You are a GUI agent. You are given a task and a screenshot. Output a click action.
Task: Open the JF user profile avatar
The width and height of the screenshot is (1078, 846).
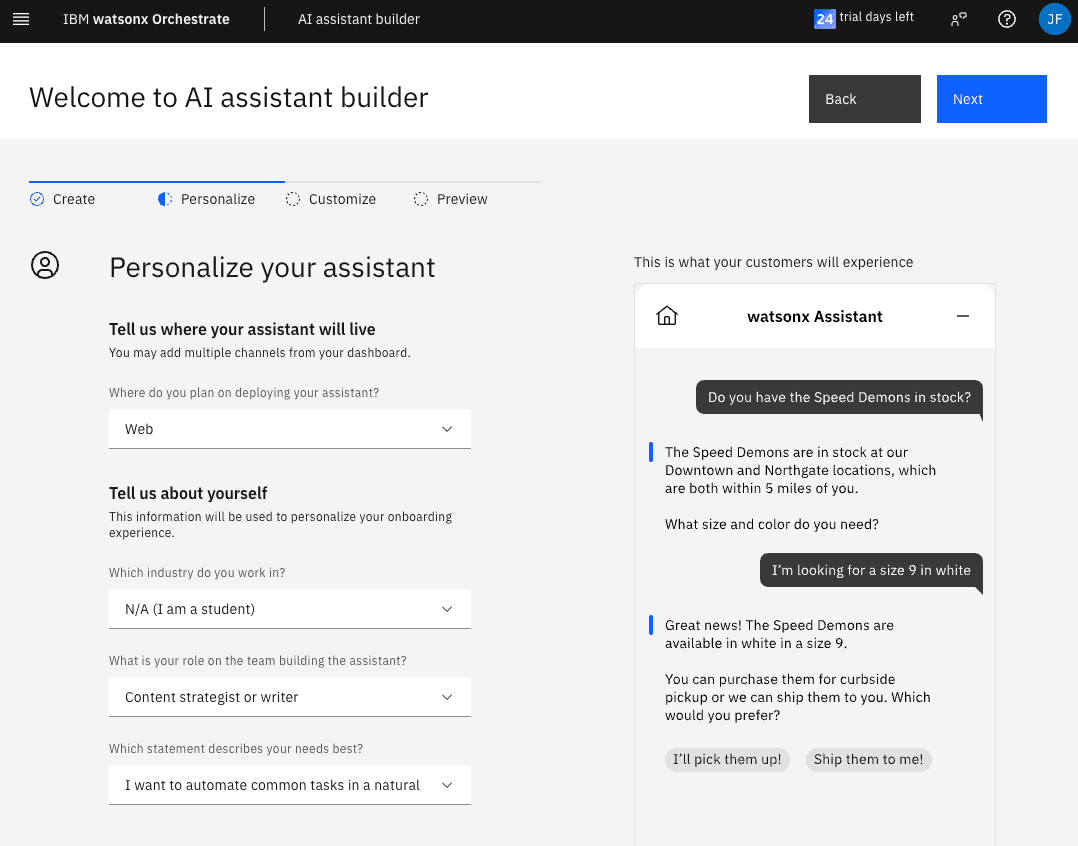click(x=1054, y=19)
